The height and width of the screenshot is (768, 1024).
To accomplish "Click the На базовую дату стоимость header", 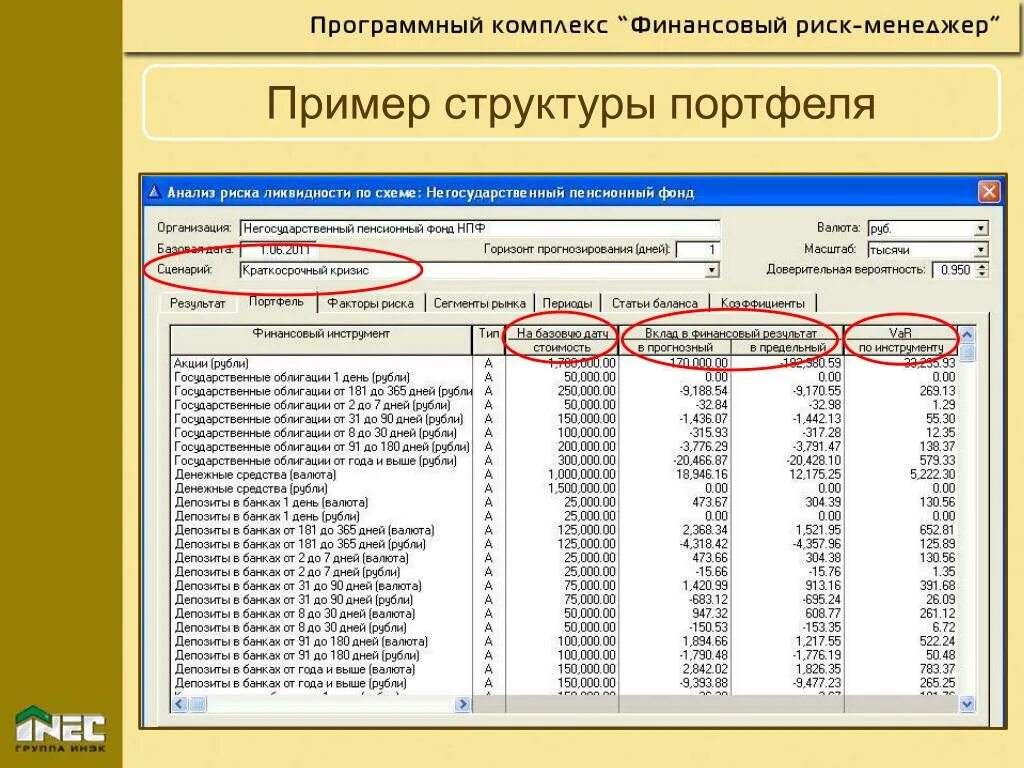I will 562,340.
